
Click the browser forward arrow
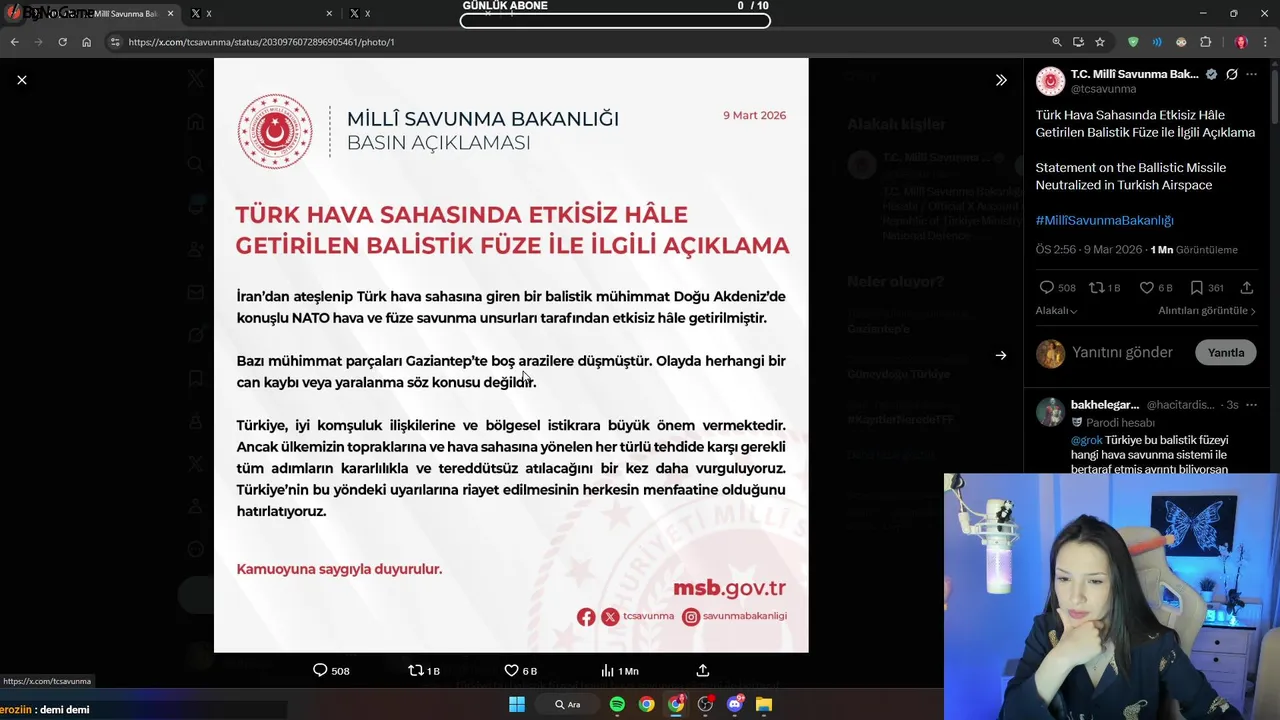pyautogui.click(x=38, y=42)
